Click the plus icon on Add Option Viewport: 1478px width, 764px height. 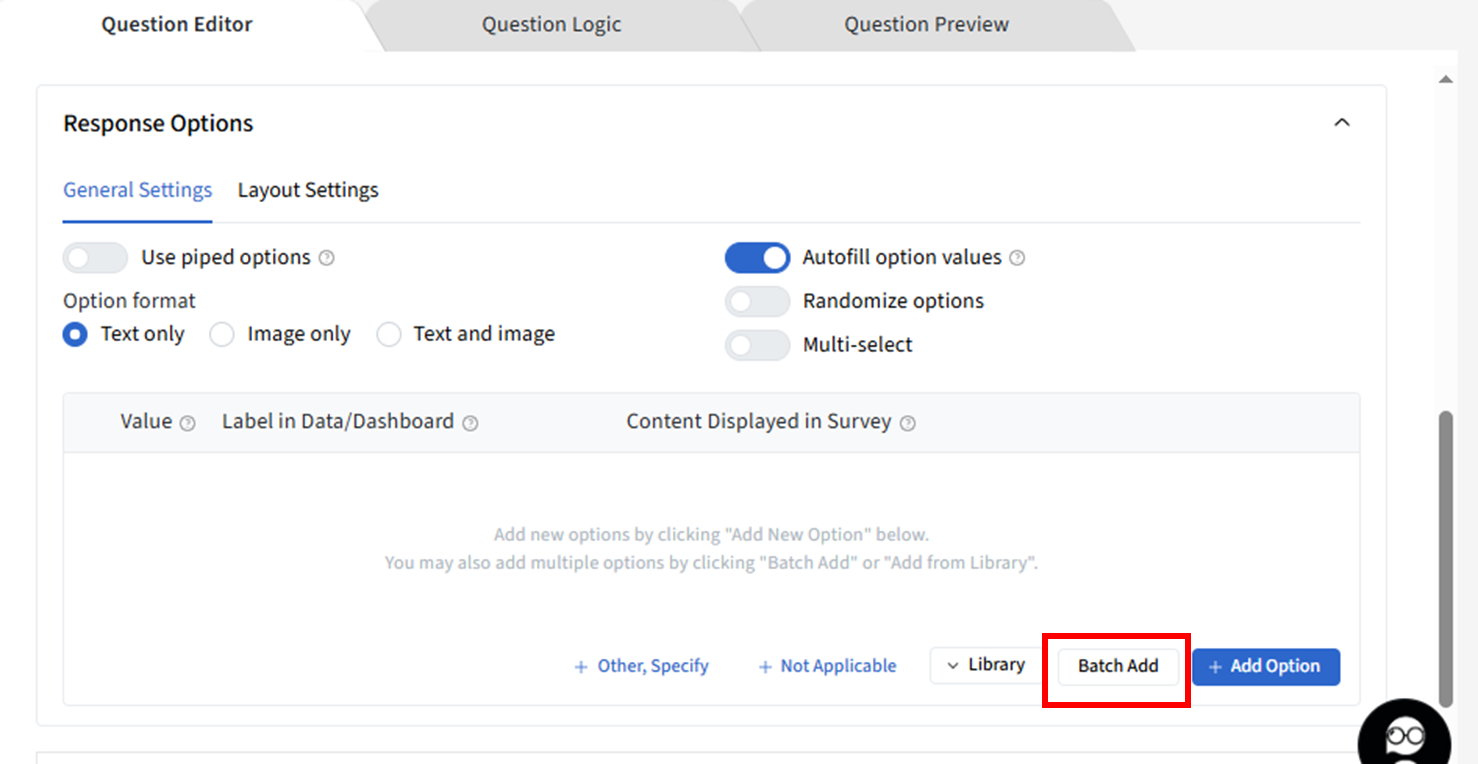(1215, 667)
